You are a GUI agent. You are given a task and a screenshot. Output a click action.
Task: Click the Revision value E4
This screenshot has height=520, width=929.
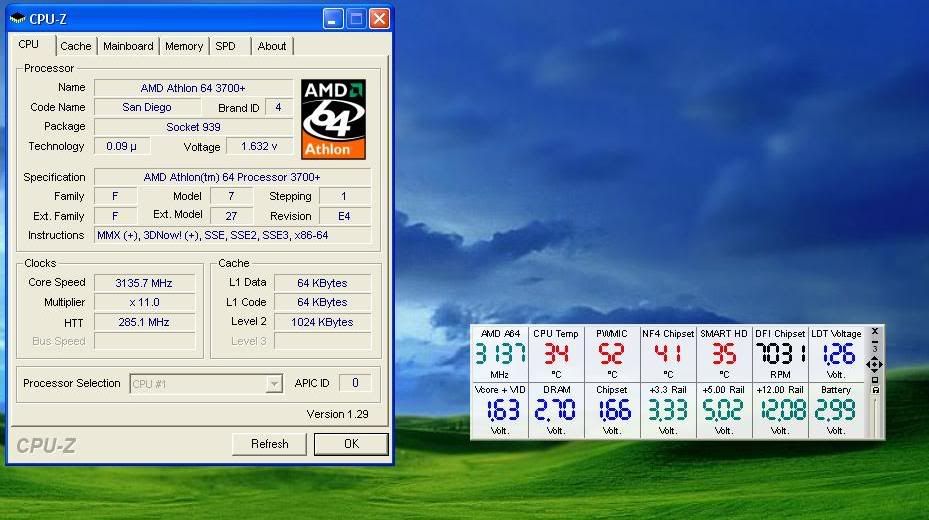[345, 216]
